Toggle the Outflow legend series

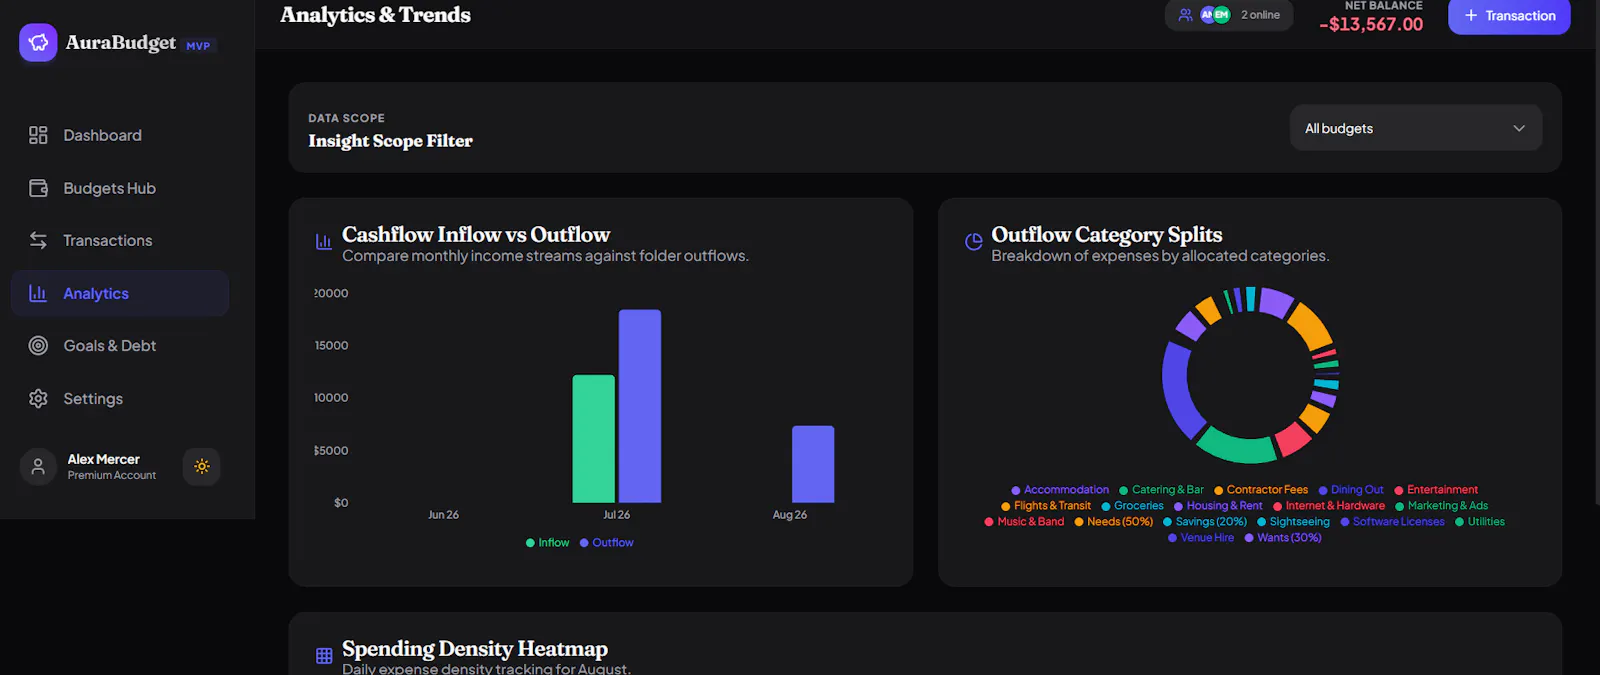(x=607, y=543)
